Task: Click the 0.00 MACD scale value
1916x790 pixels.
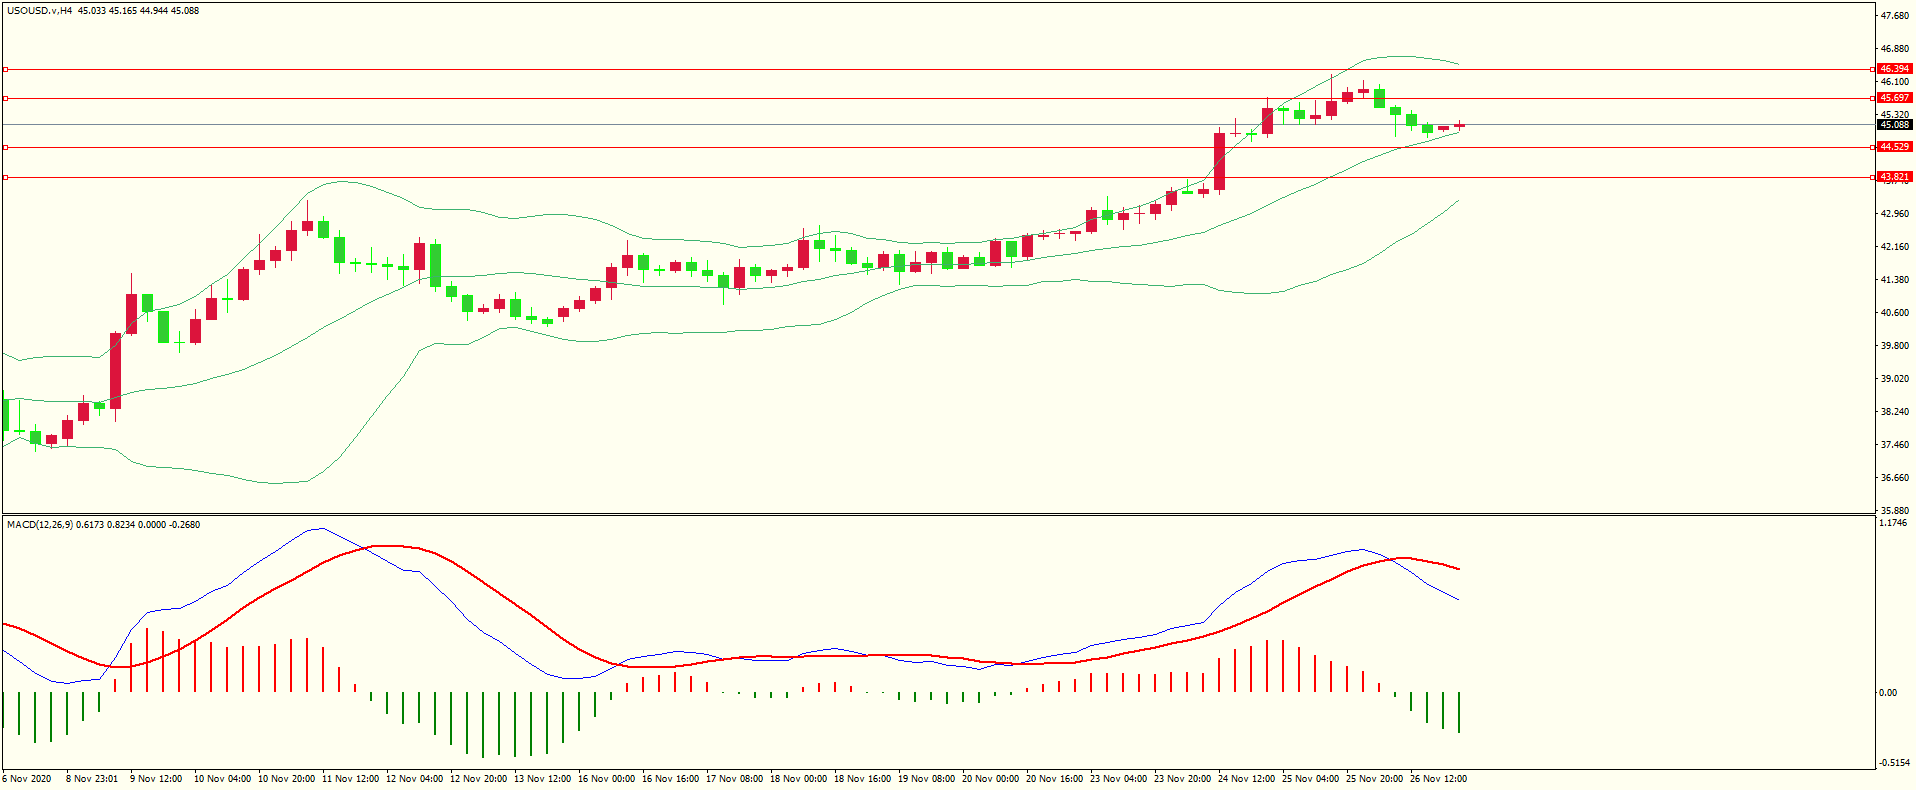Action: tap(1888, 693)
